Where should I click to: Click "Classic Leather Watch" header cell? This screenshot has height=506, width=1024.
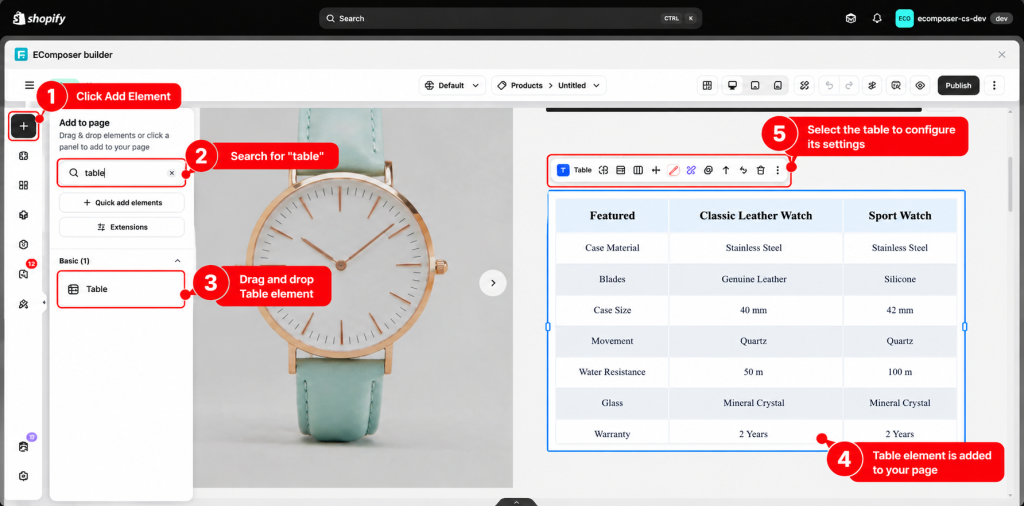756,215
